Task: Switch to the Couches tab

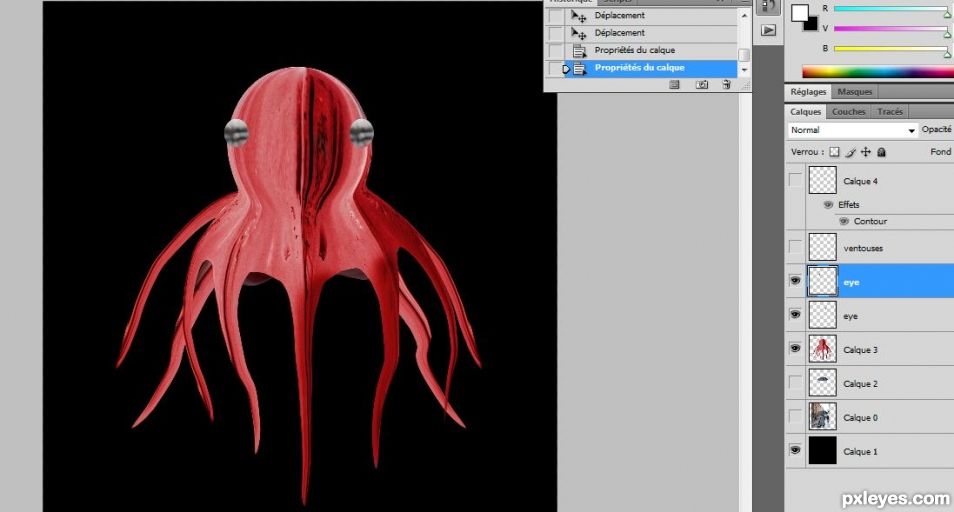Action: [848, 112]
